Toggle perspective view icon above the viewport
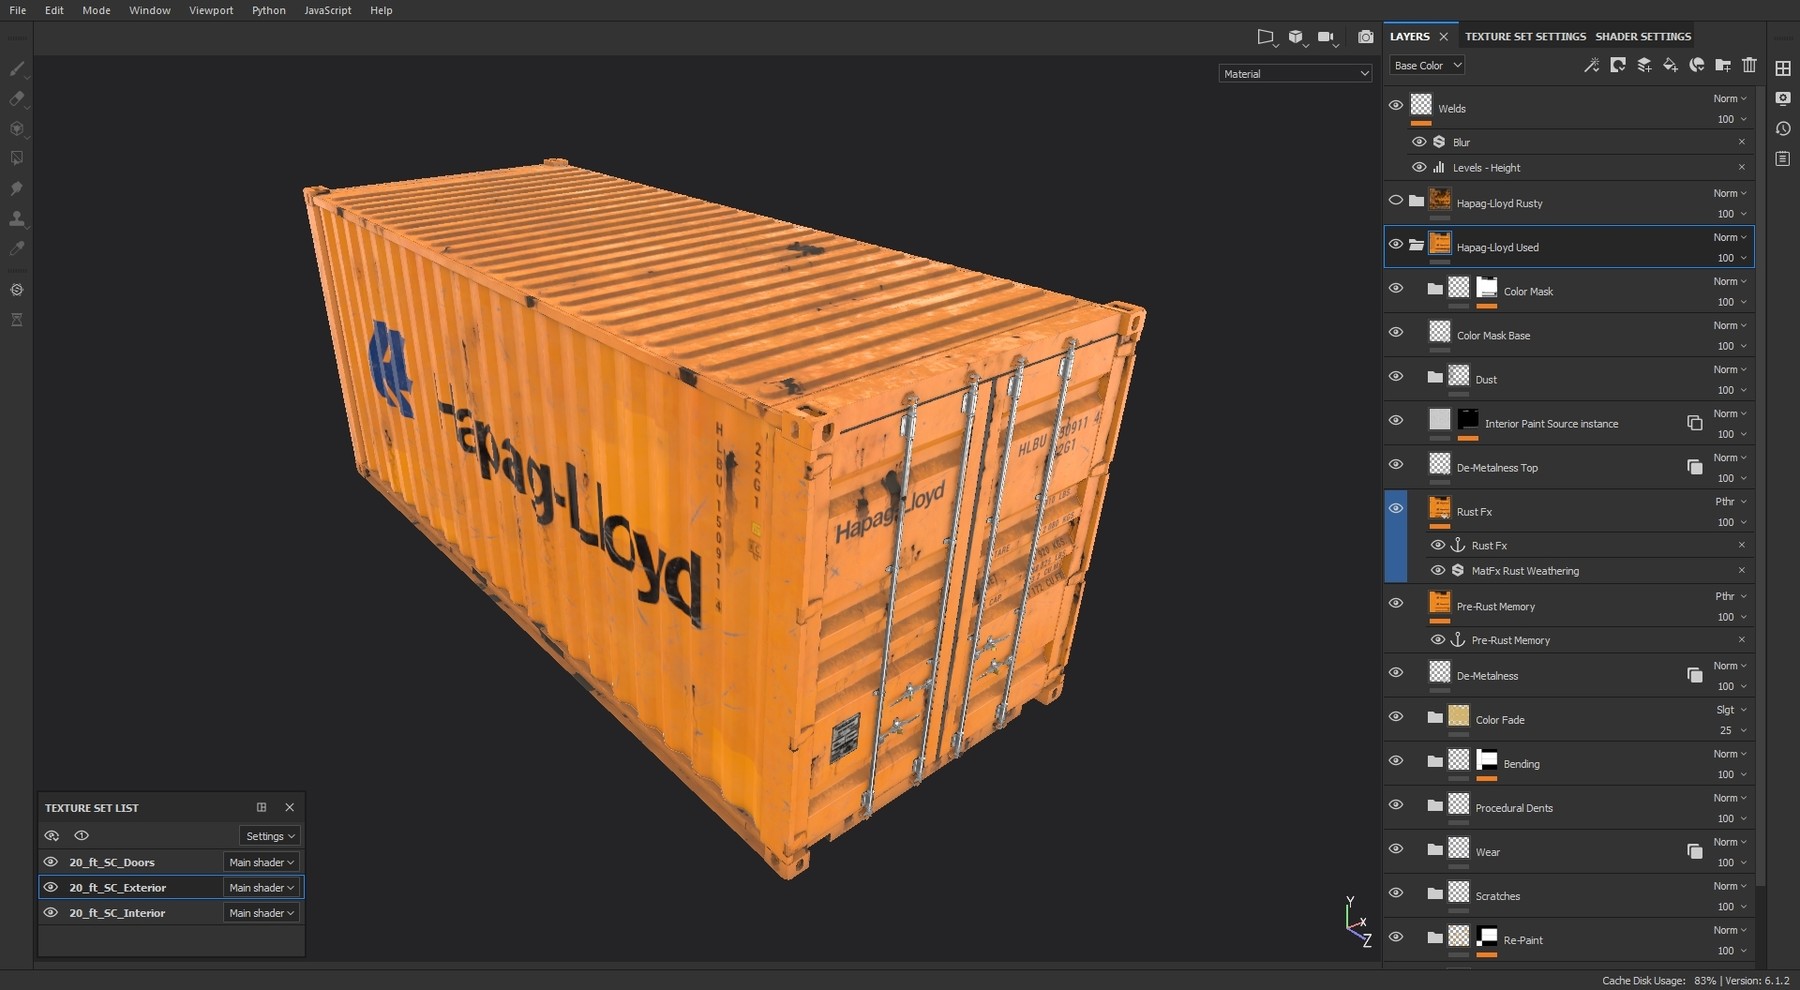1800x990 pixels. [1266, 37]
